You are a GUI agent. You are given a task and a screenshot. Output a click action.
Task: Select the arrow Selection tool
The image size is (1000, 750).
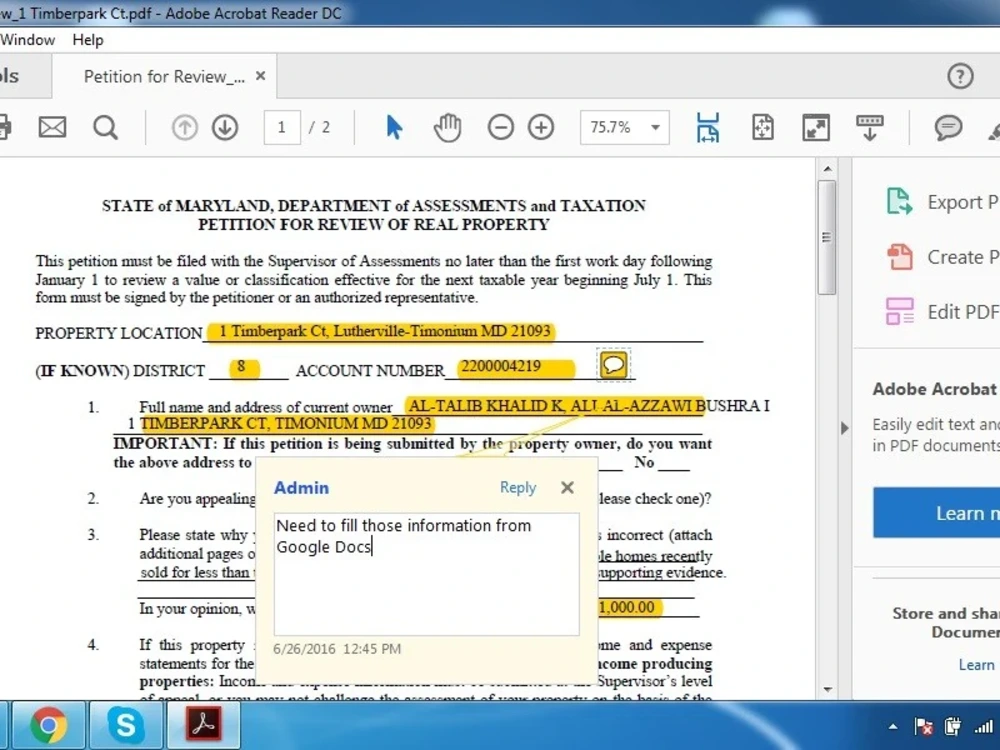(x=394, y=127)
